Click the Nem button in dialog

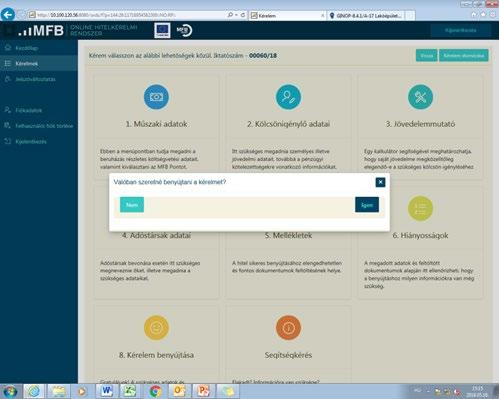tap(132, 205)
